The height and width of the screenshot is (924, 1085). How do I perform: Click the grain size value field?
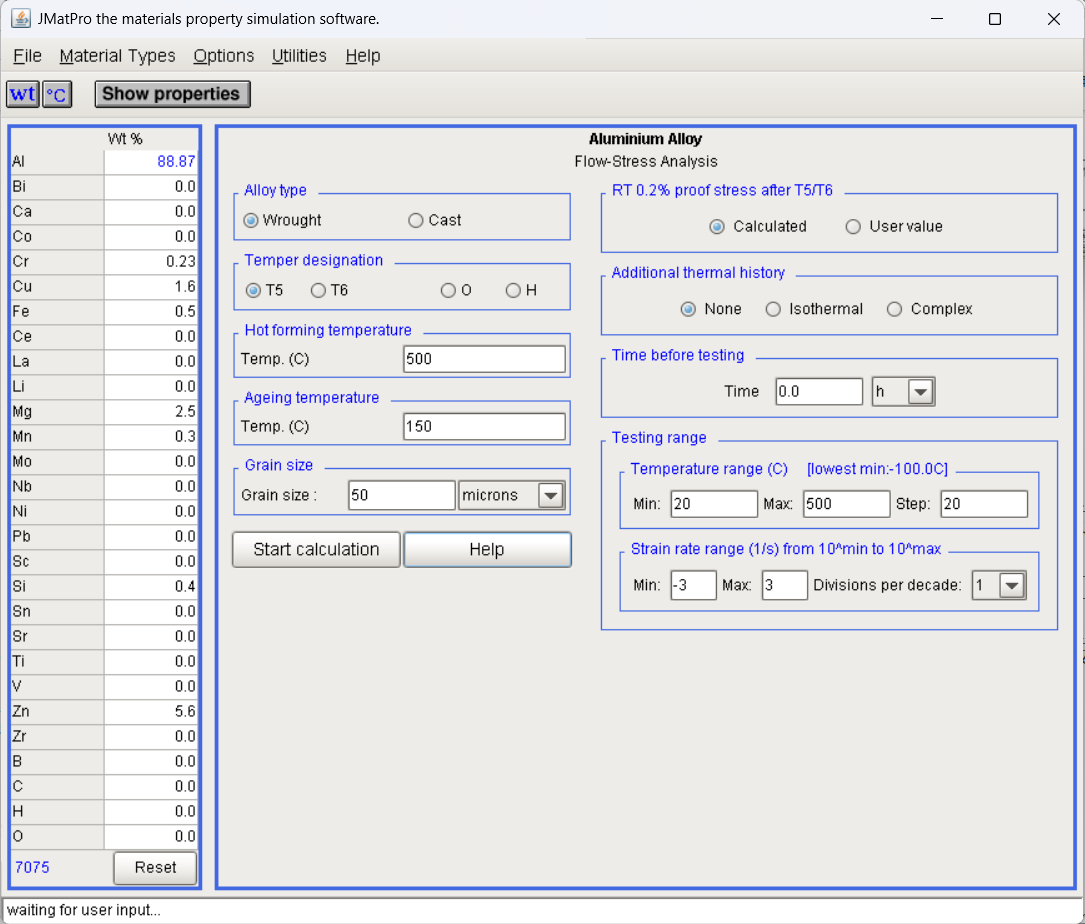click(x=401, y=496)
